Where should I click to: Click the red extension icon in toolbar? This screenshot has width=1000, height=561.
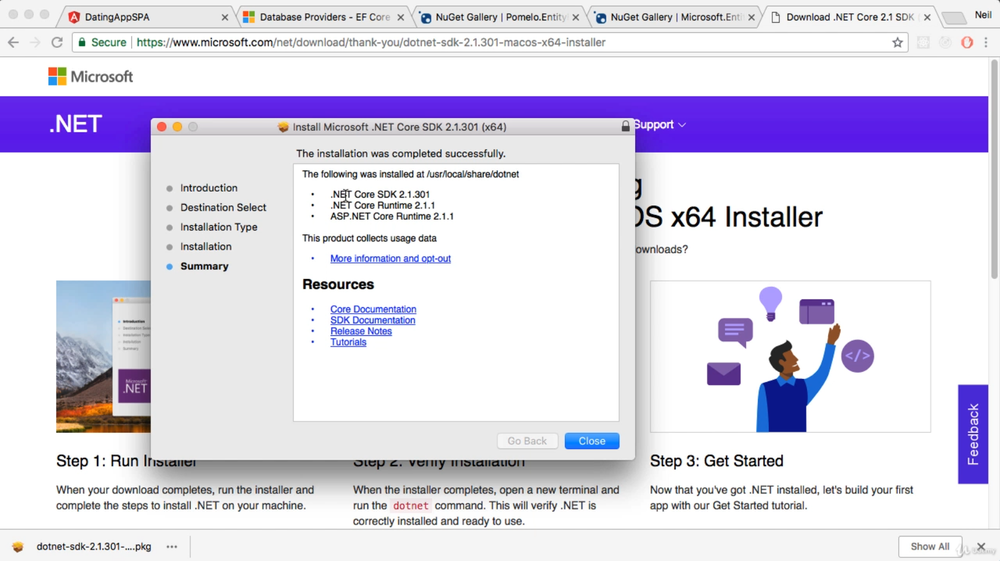click(x=967, y=43)
